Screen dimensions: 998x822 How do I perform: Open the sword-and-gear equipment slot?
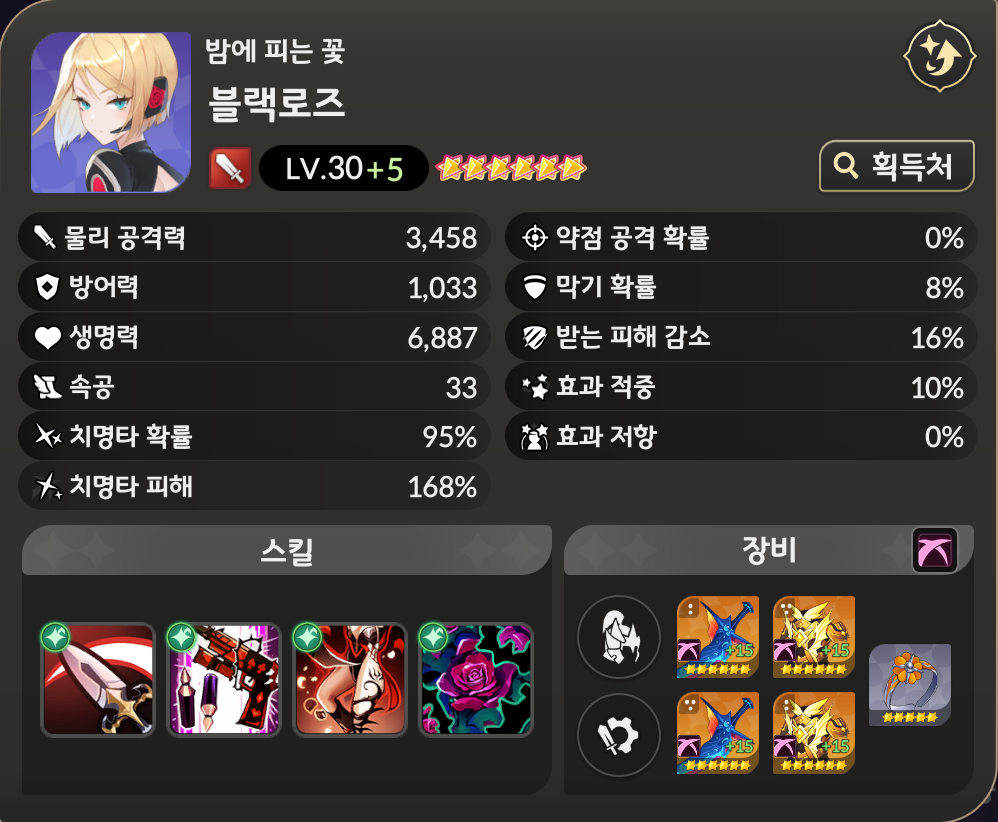pyautogui.click(x=618, y=734)
